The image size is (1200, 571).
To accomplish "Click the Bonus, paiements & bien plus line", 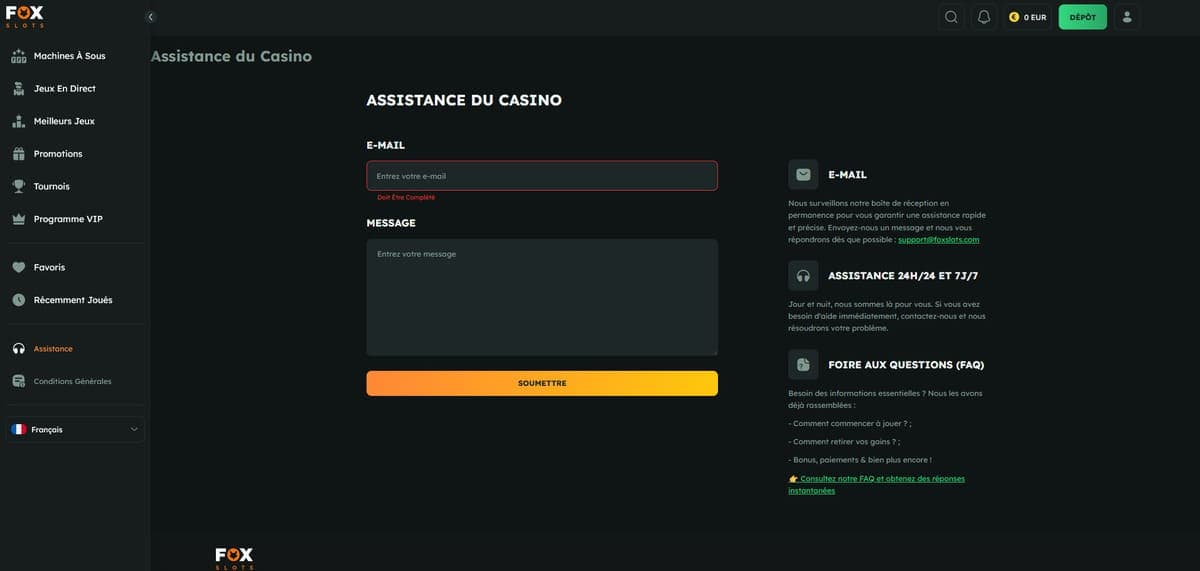I will coord(860,460).
